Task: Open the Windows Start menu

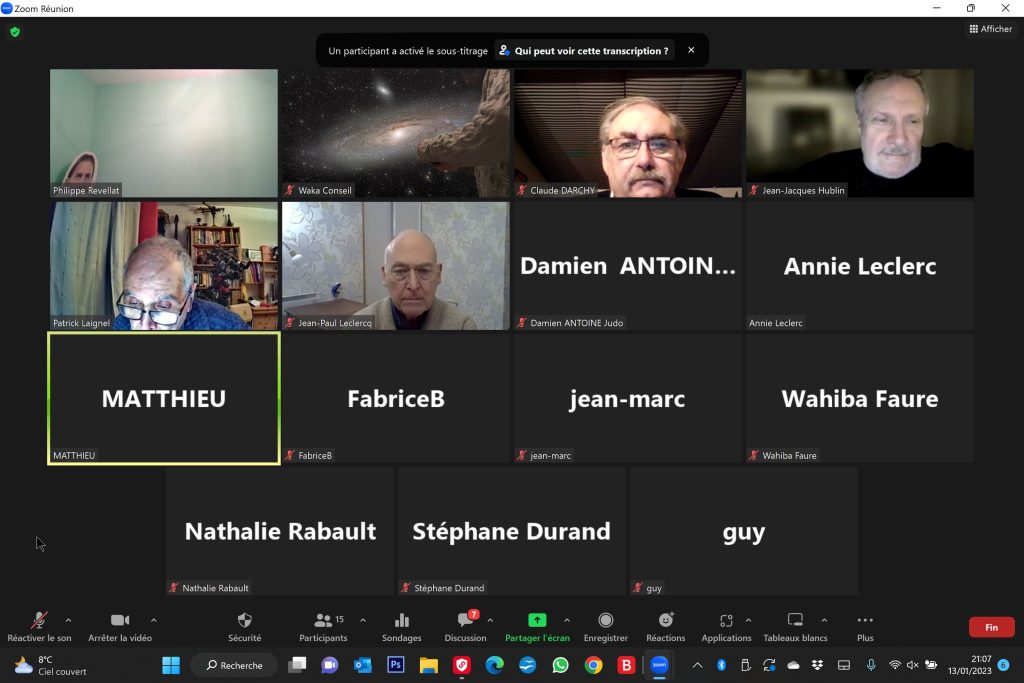Action: [x=171, y=665]
